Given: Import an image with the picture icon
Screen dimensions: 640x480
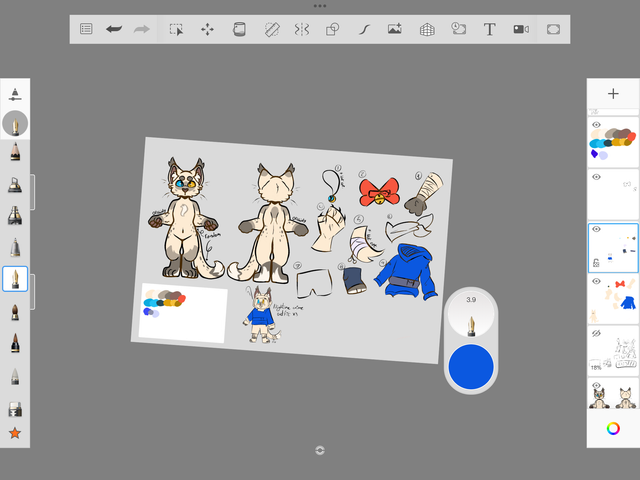Looking at the screenshot, I should [395, 29].
